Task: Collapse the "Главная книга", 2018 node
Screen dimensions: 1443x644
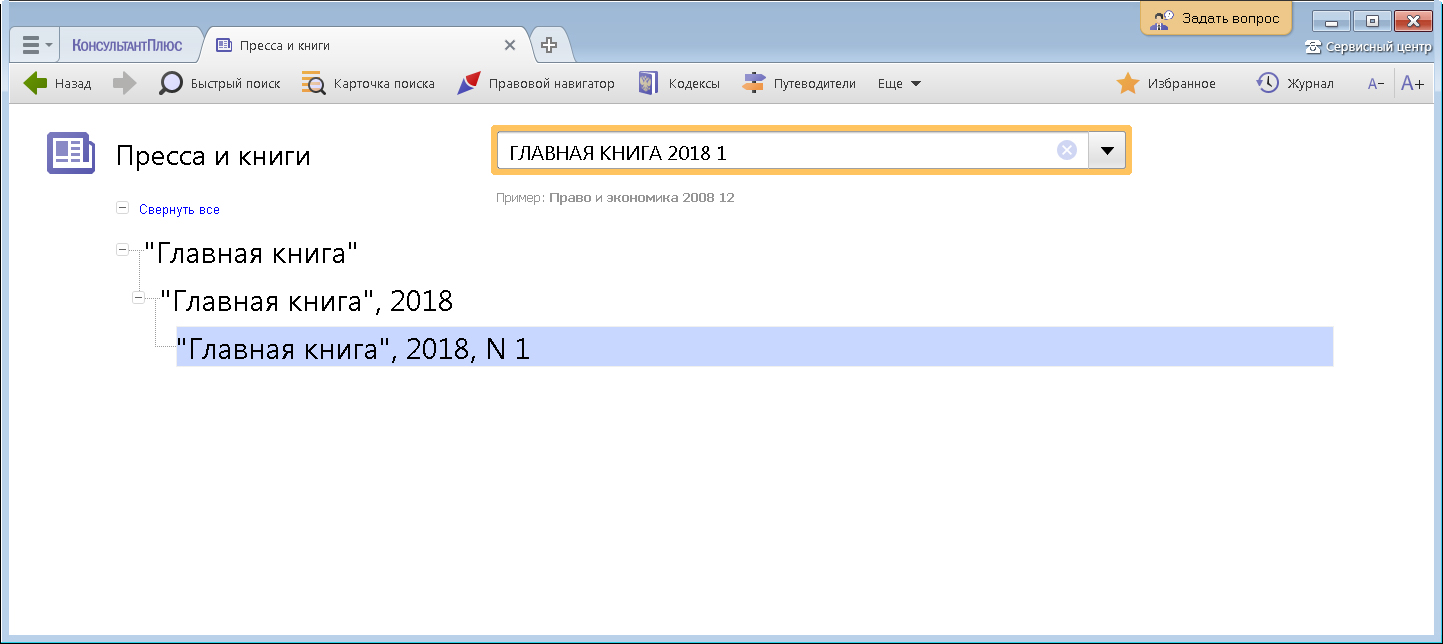Action: tap(138, 298)
